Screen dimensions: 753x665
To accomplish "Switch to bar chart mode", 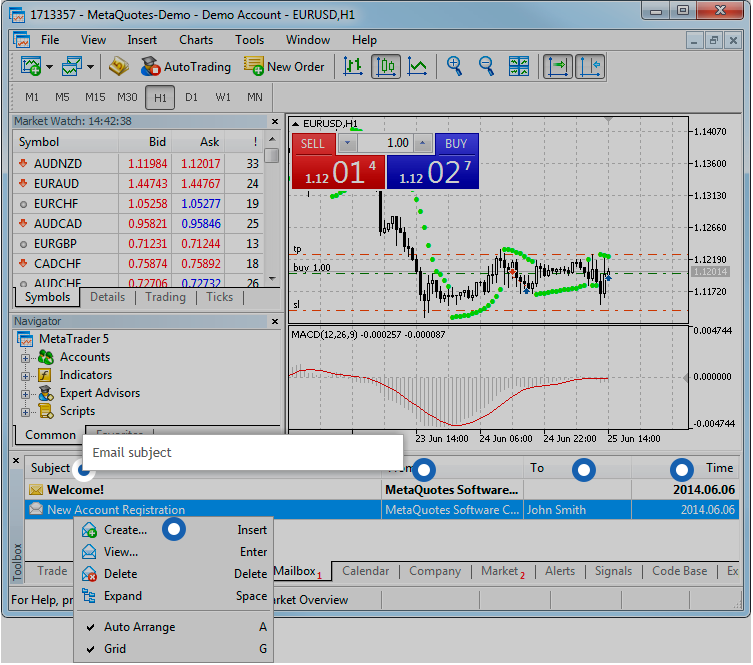I will (353, 66).
